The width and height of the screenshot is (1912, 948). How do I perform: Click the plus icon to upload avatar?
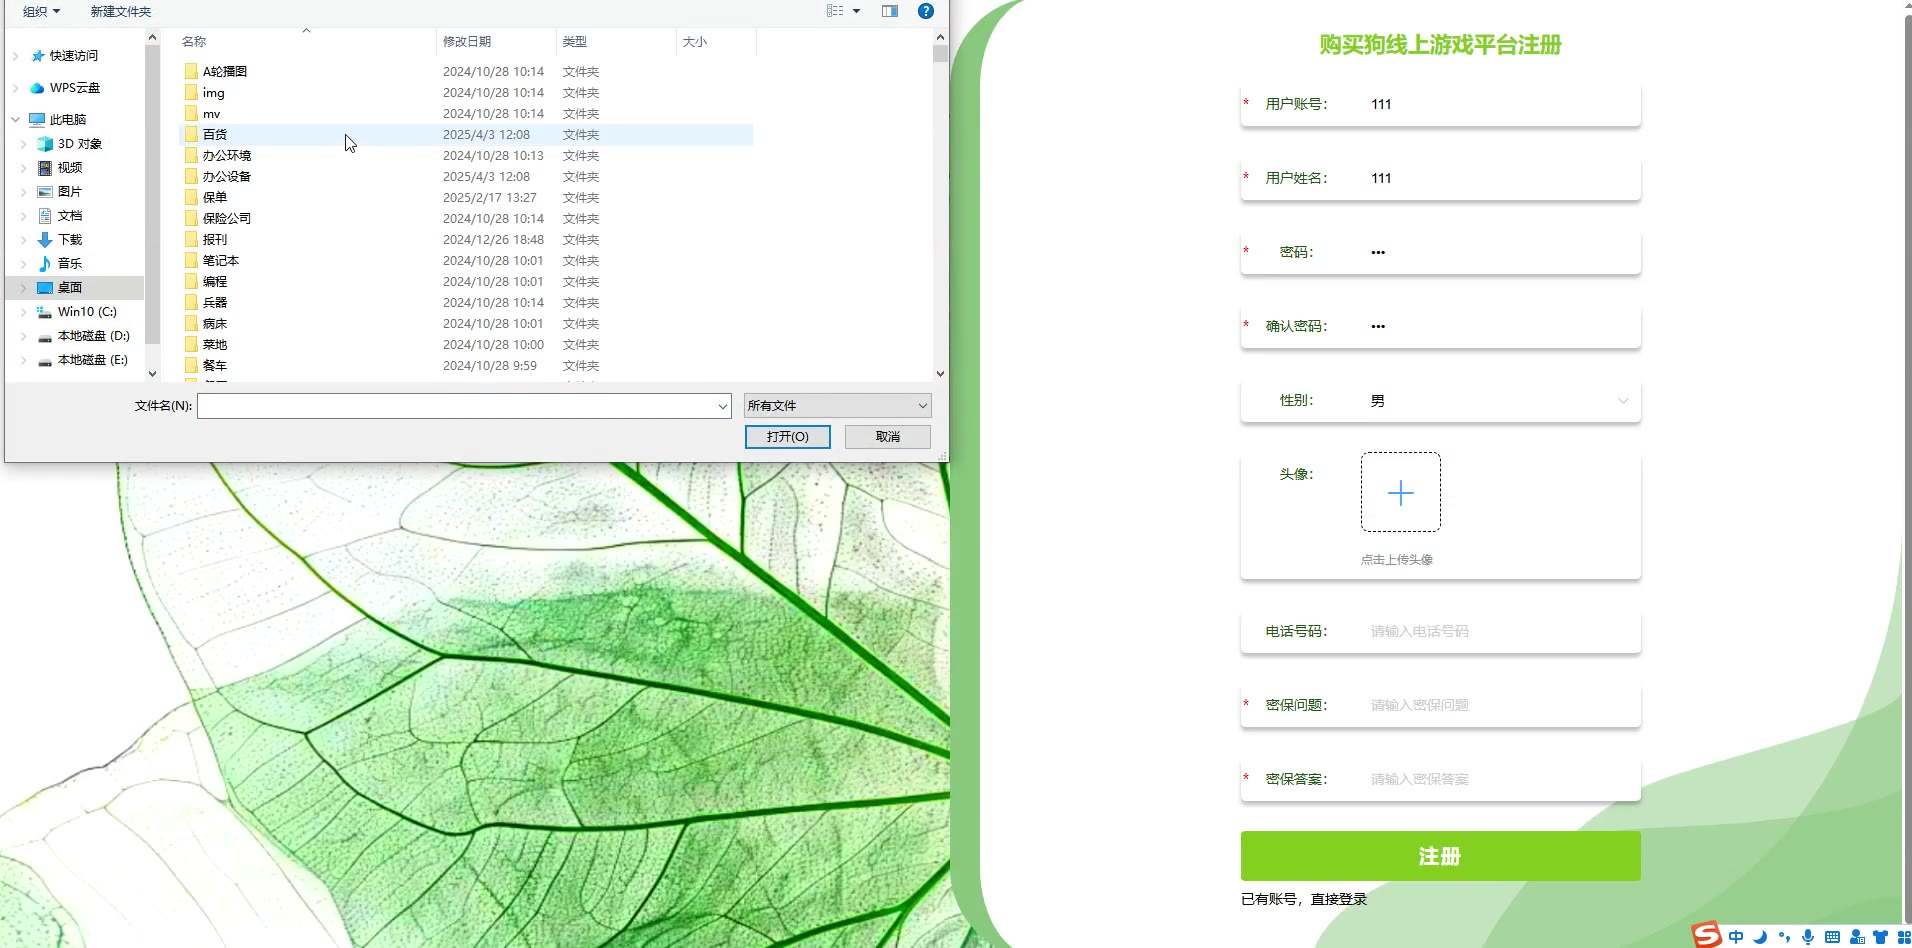pos(1400,492)
